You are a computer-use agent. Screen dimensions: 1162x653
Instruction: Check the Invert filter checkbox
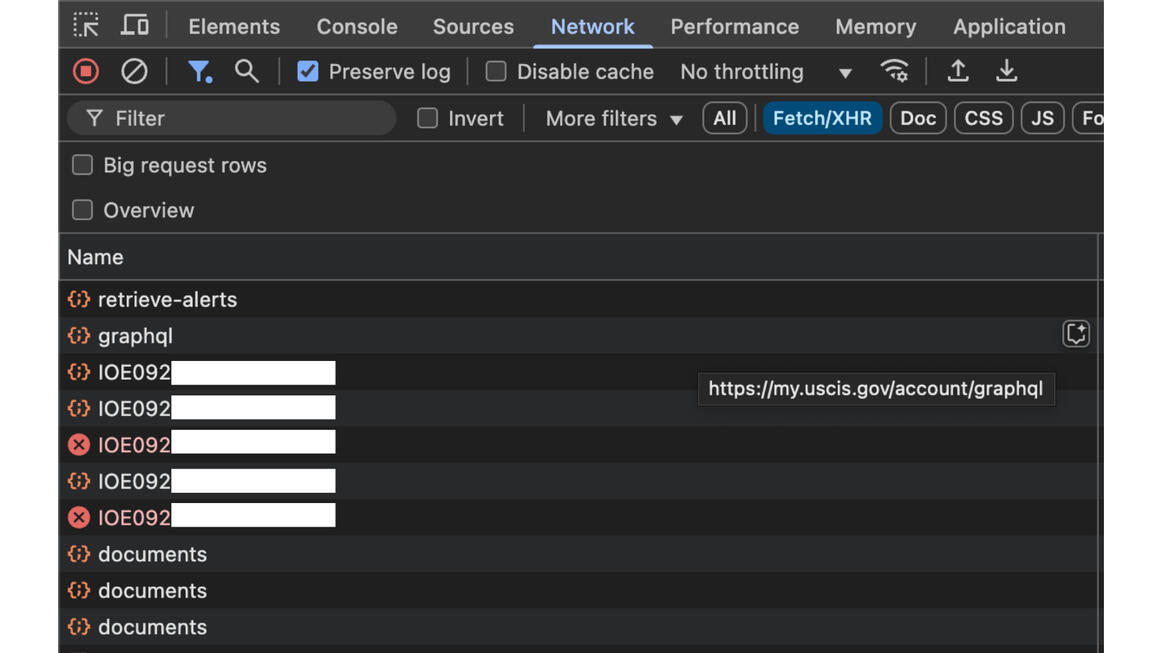(x=428, y=118)
